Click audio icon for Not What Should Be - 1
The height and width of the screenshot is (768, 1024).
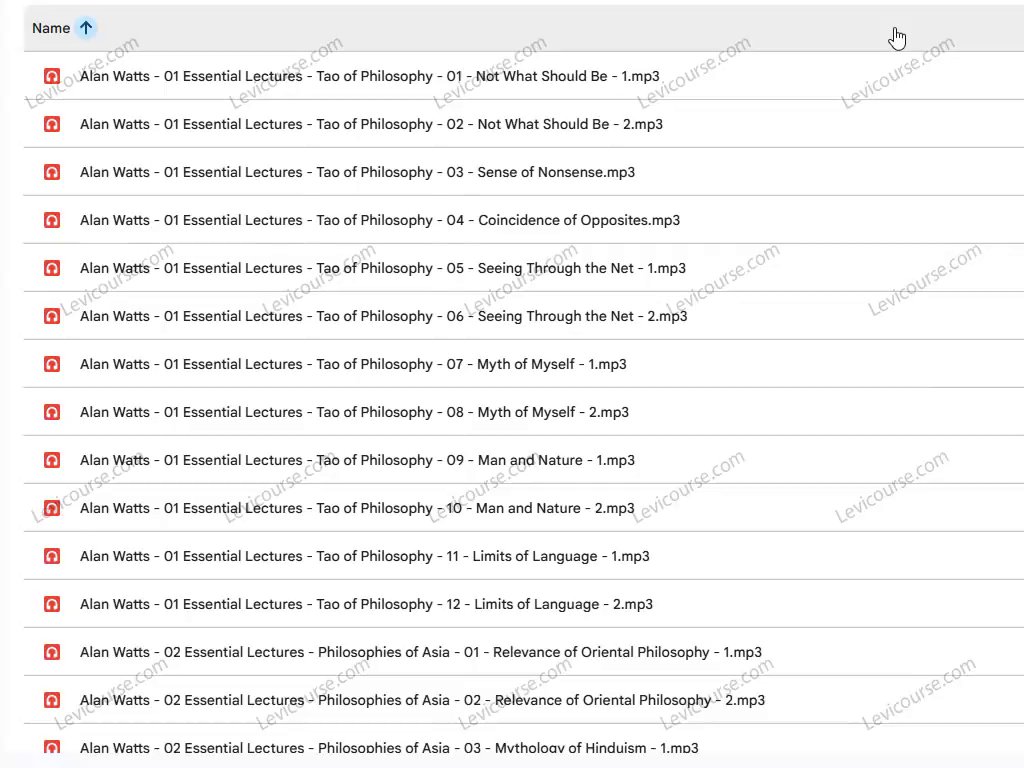[x=52, y=76]
